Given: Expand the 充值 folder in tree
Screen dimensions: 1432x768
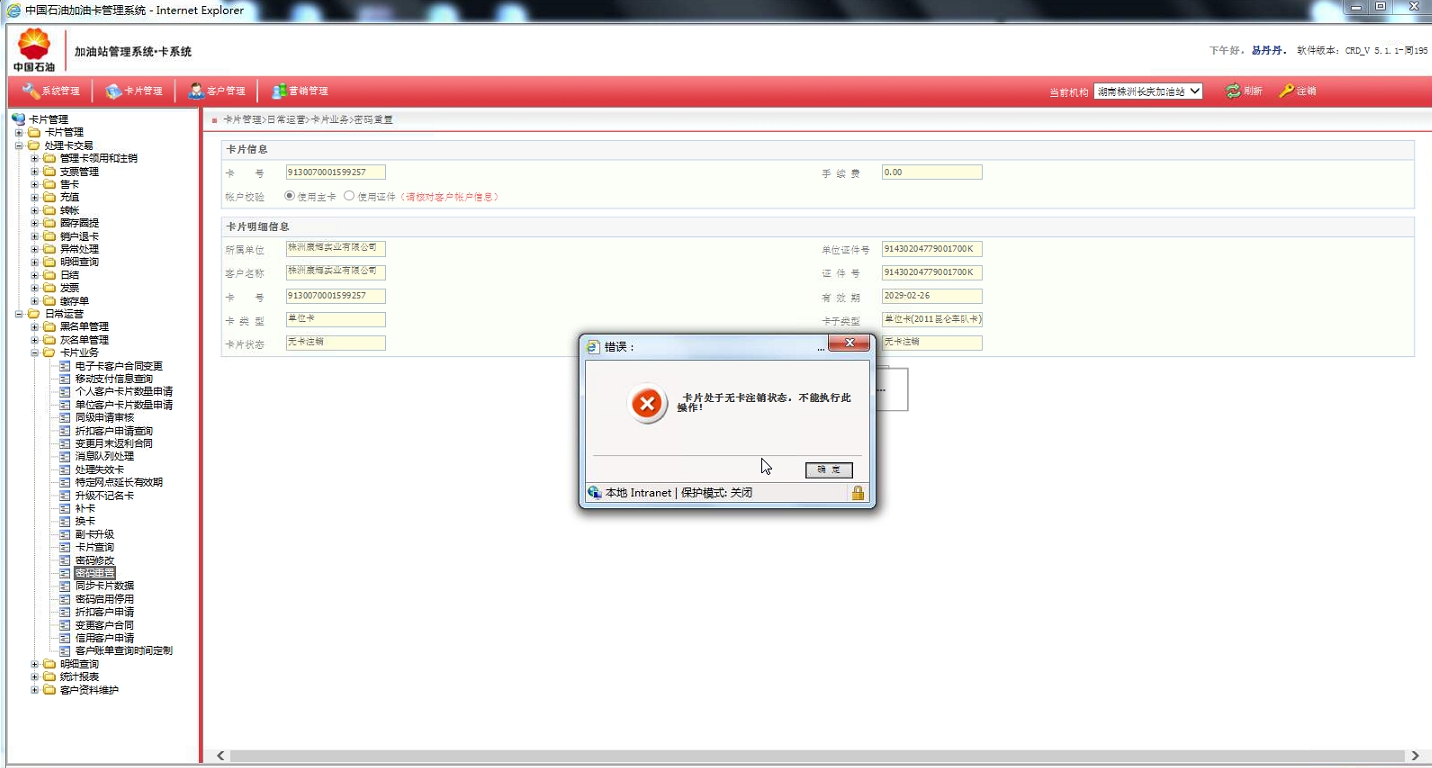Looking at the screenshot, I should [35, 198].
